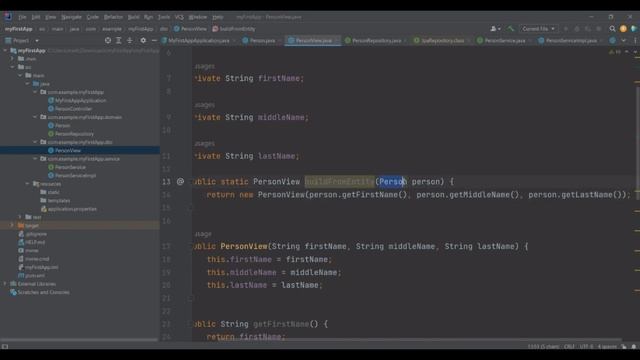The height and width of the screenshot is (360, 640).
Task: Open PersonService interface in tree
Action: click(x=67, y=167)
